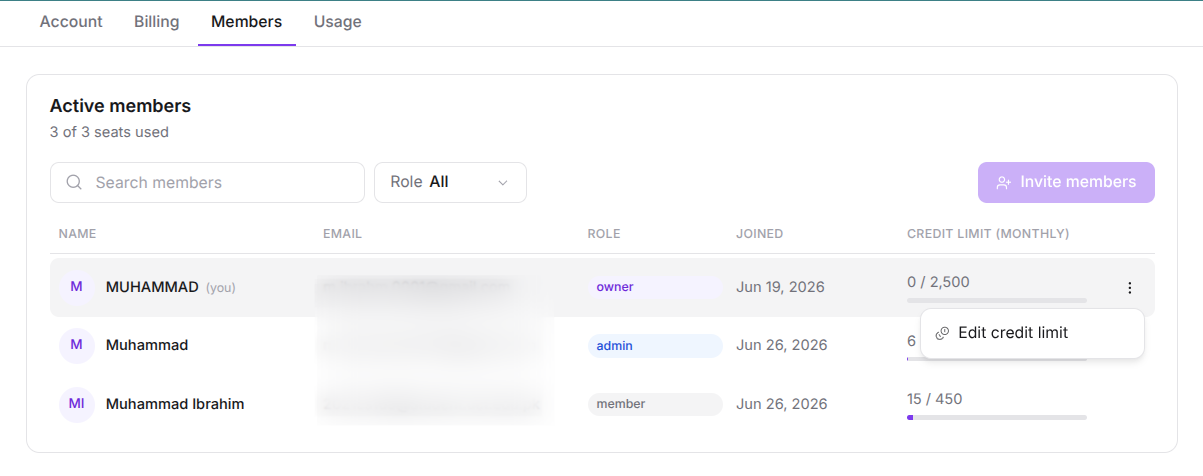Click the owner role badge

coord(654,287)
